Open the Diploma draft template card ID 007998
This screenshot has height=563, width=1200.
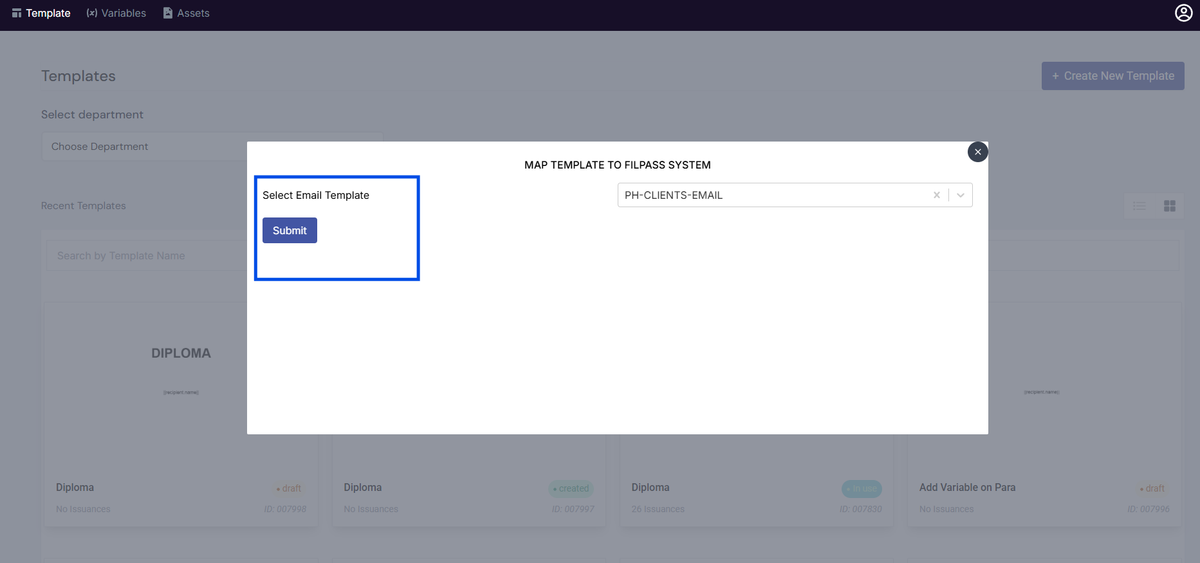click(x=181, y=412)
